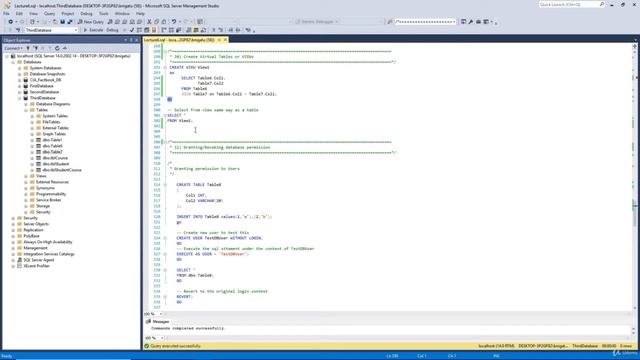This screenshot has height=360, width=640.
Task: Click the Save file icon
Action: point(62,22)
